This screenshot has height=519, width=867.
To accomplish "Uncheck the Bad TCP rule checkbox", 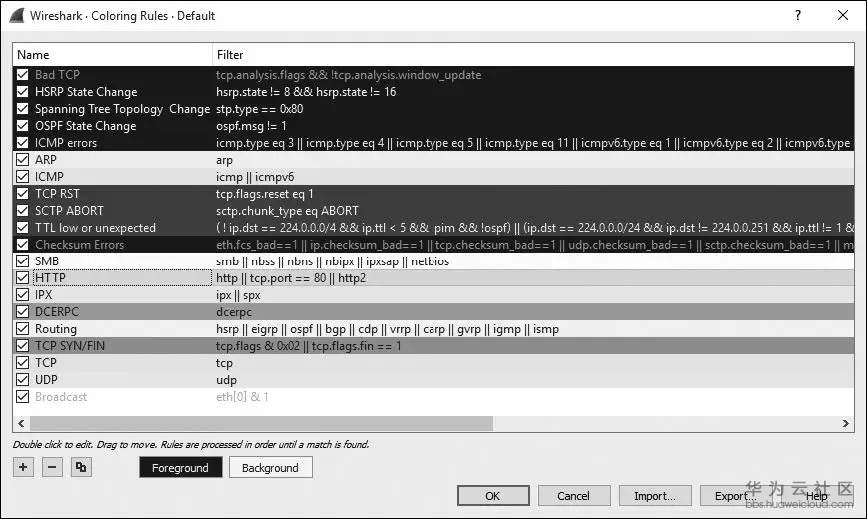I will (x=23, y=75).
